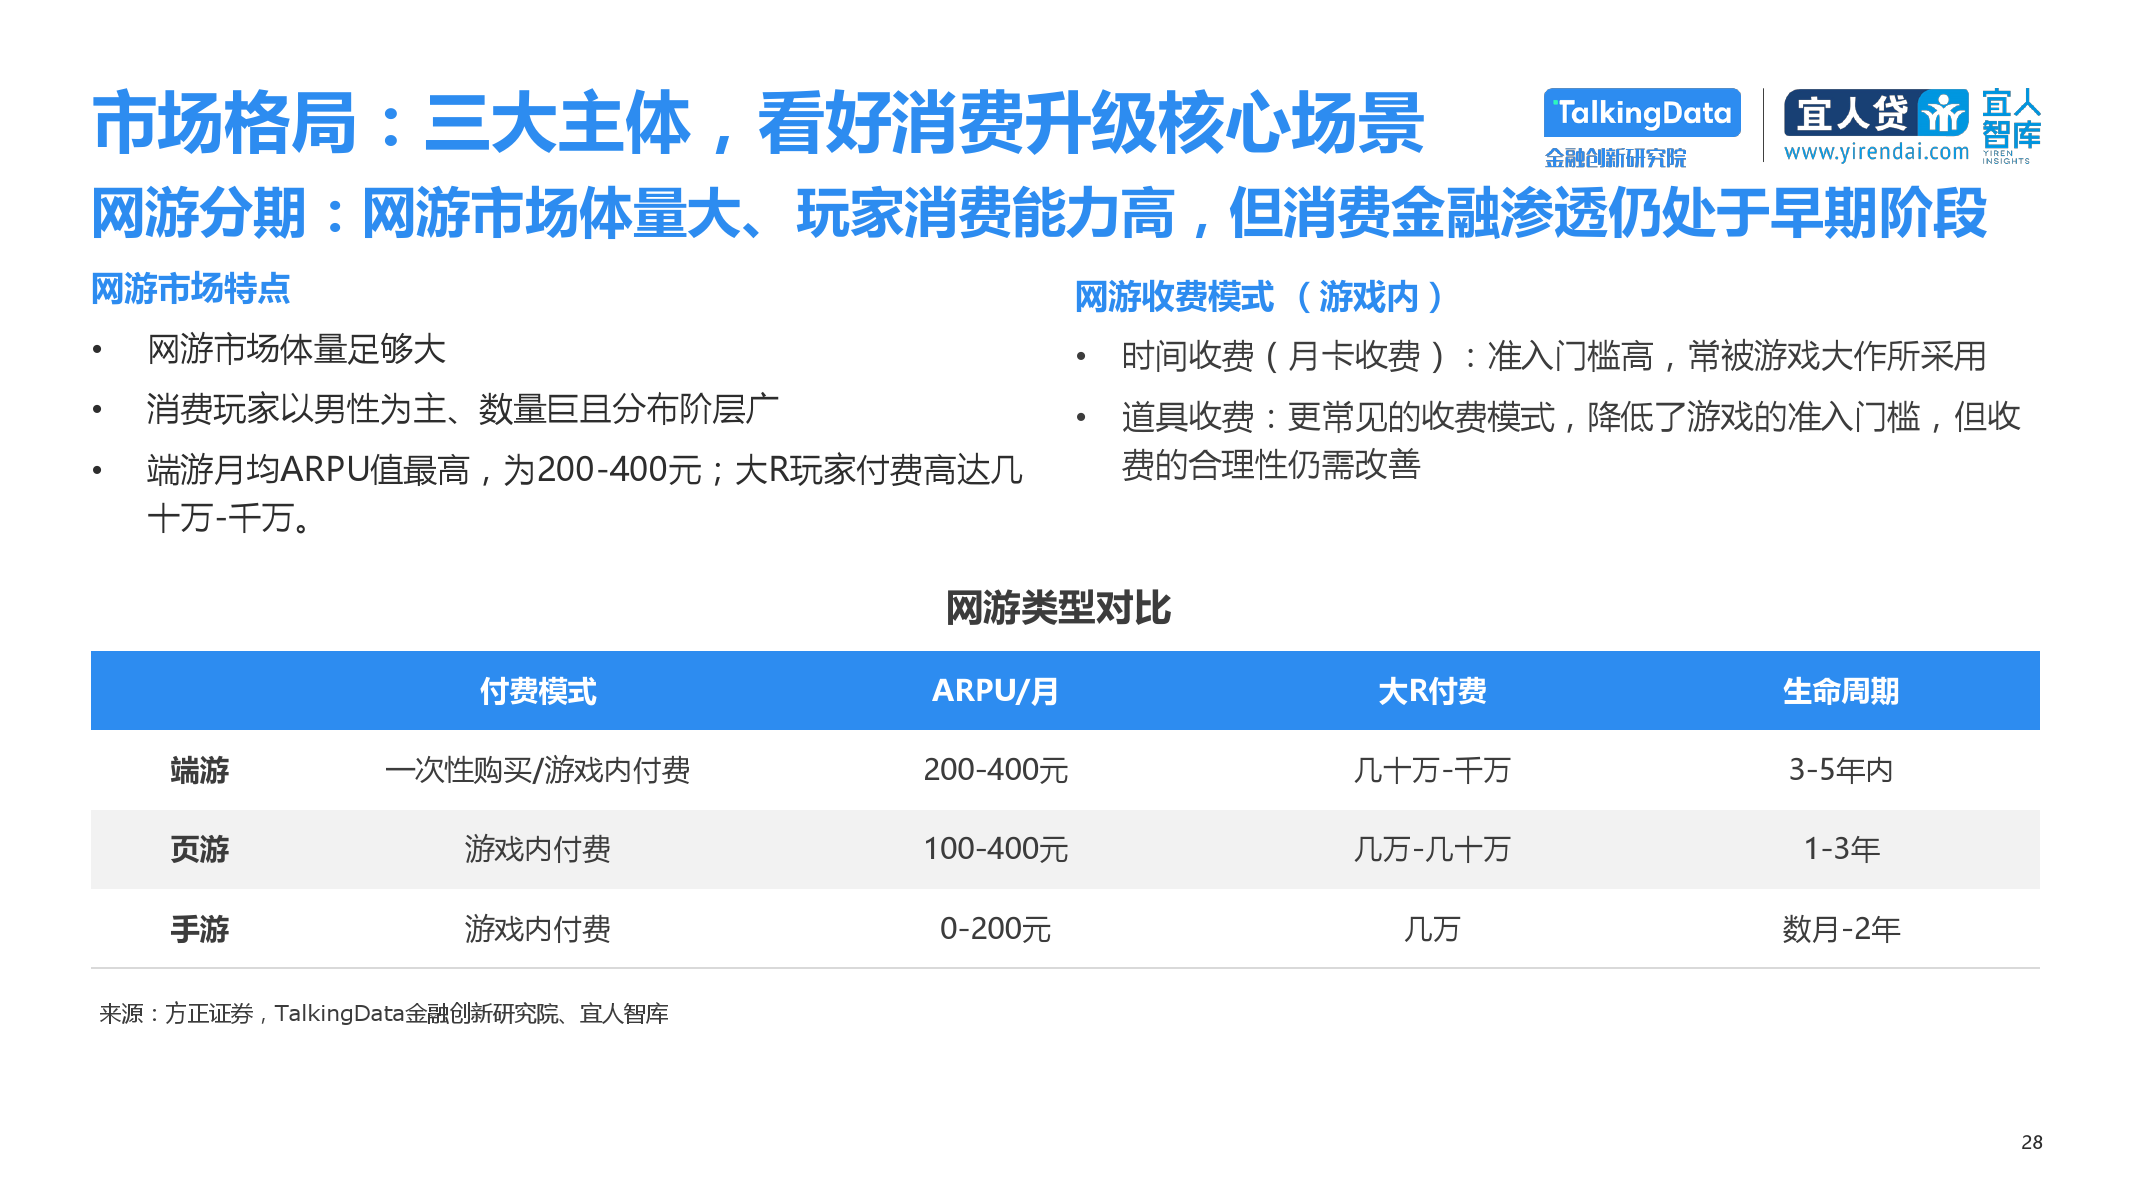Open the www.yirendai.com link
This screenshot has width=2132, height=1199.
click(x=1876, y=152)
